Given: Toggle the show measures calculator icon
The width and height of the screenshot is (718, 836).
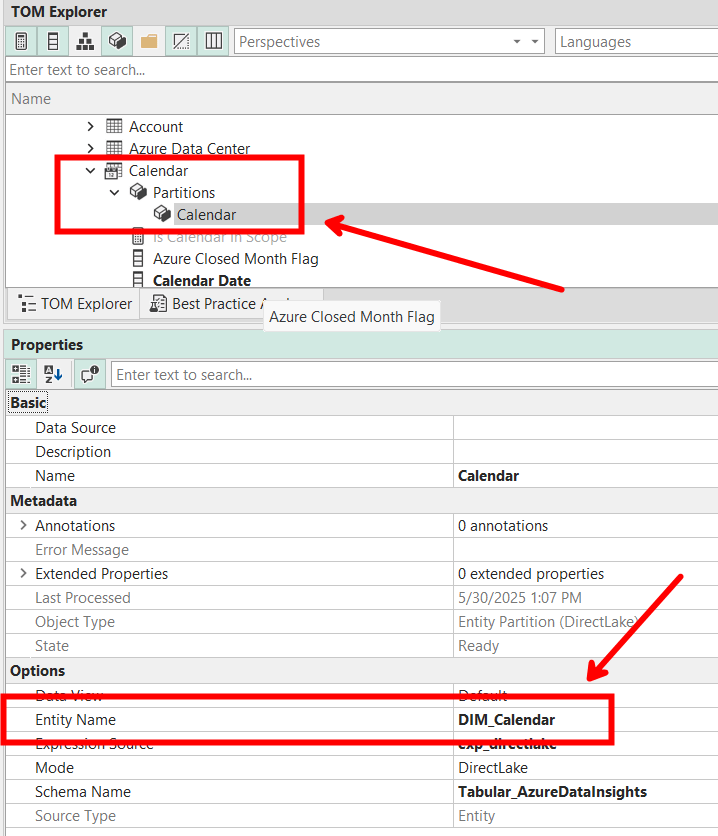Looking at the screenshot, I should 21,42.
